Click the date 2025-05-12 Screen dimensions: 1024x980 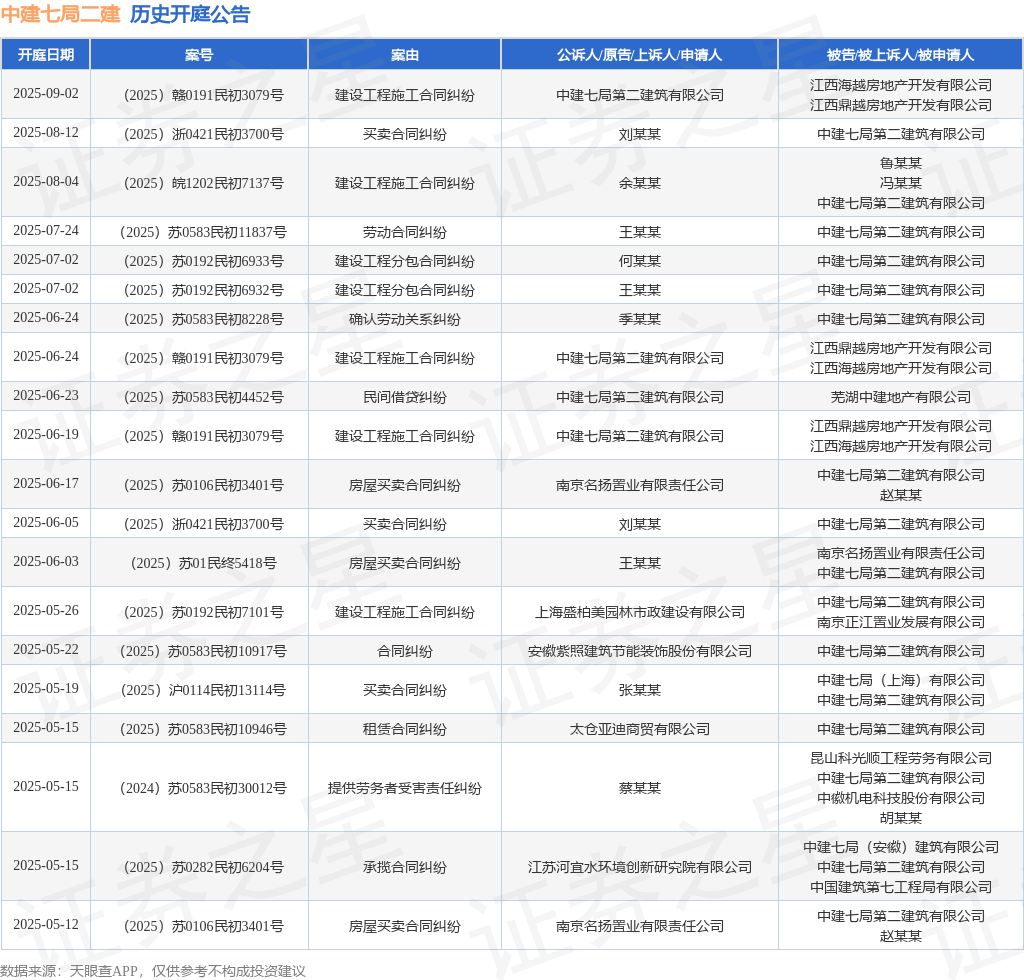point(46,925)
